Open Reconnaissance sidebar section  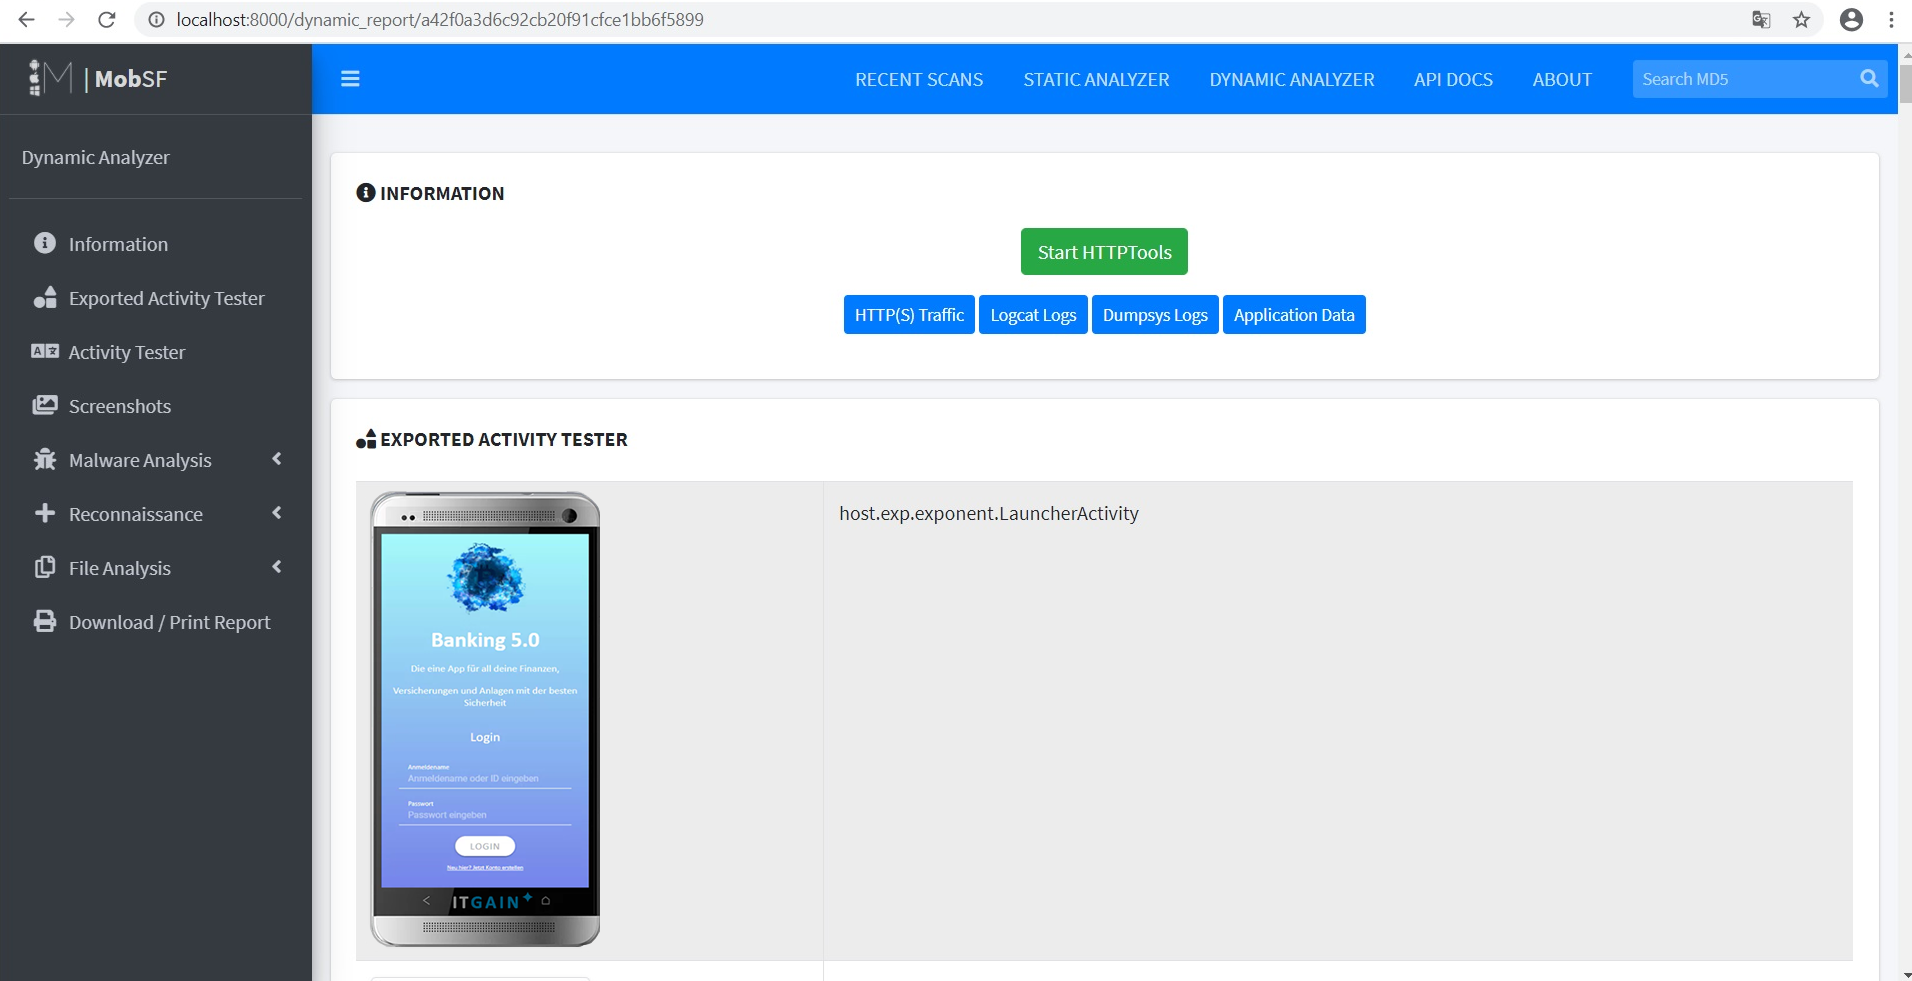136,514
